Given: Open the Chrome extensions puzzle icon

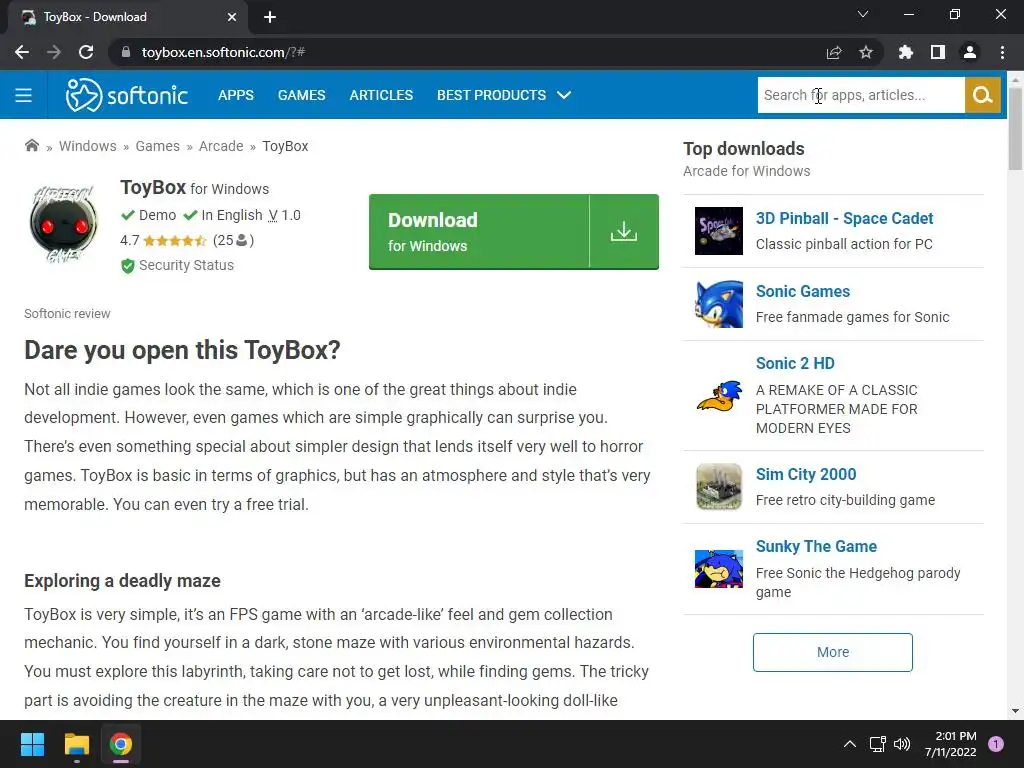Looking at the screenshot, I should point(906,52).
